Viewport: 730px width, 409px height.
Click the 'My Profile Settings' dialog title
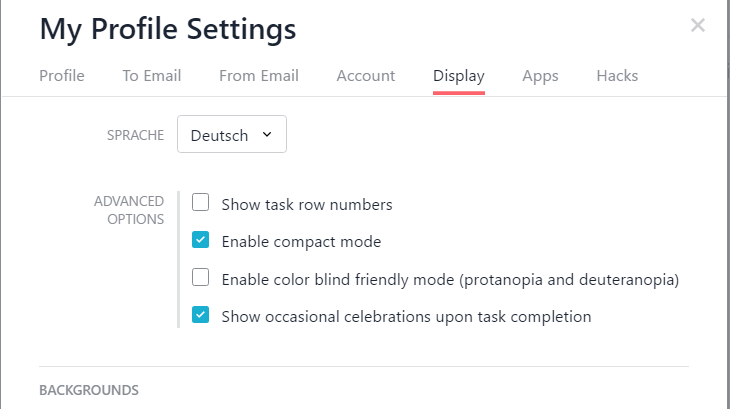click(x=168, y=29)
